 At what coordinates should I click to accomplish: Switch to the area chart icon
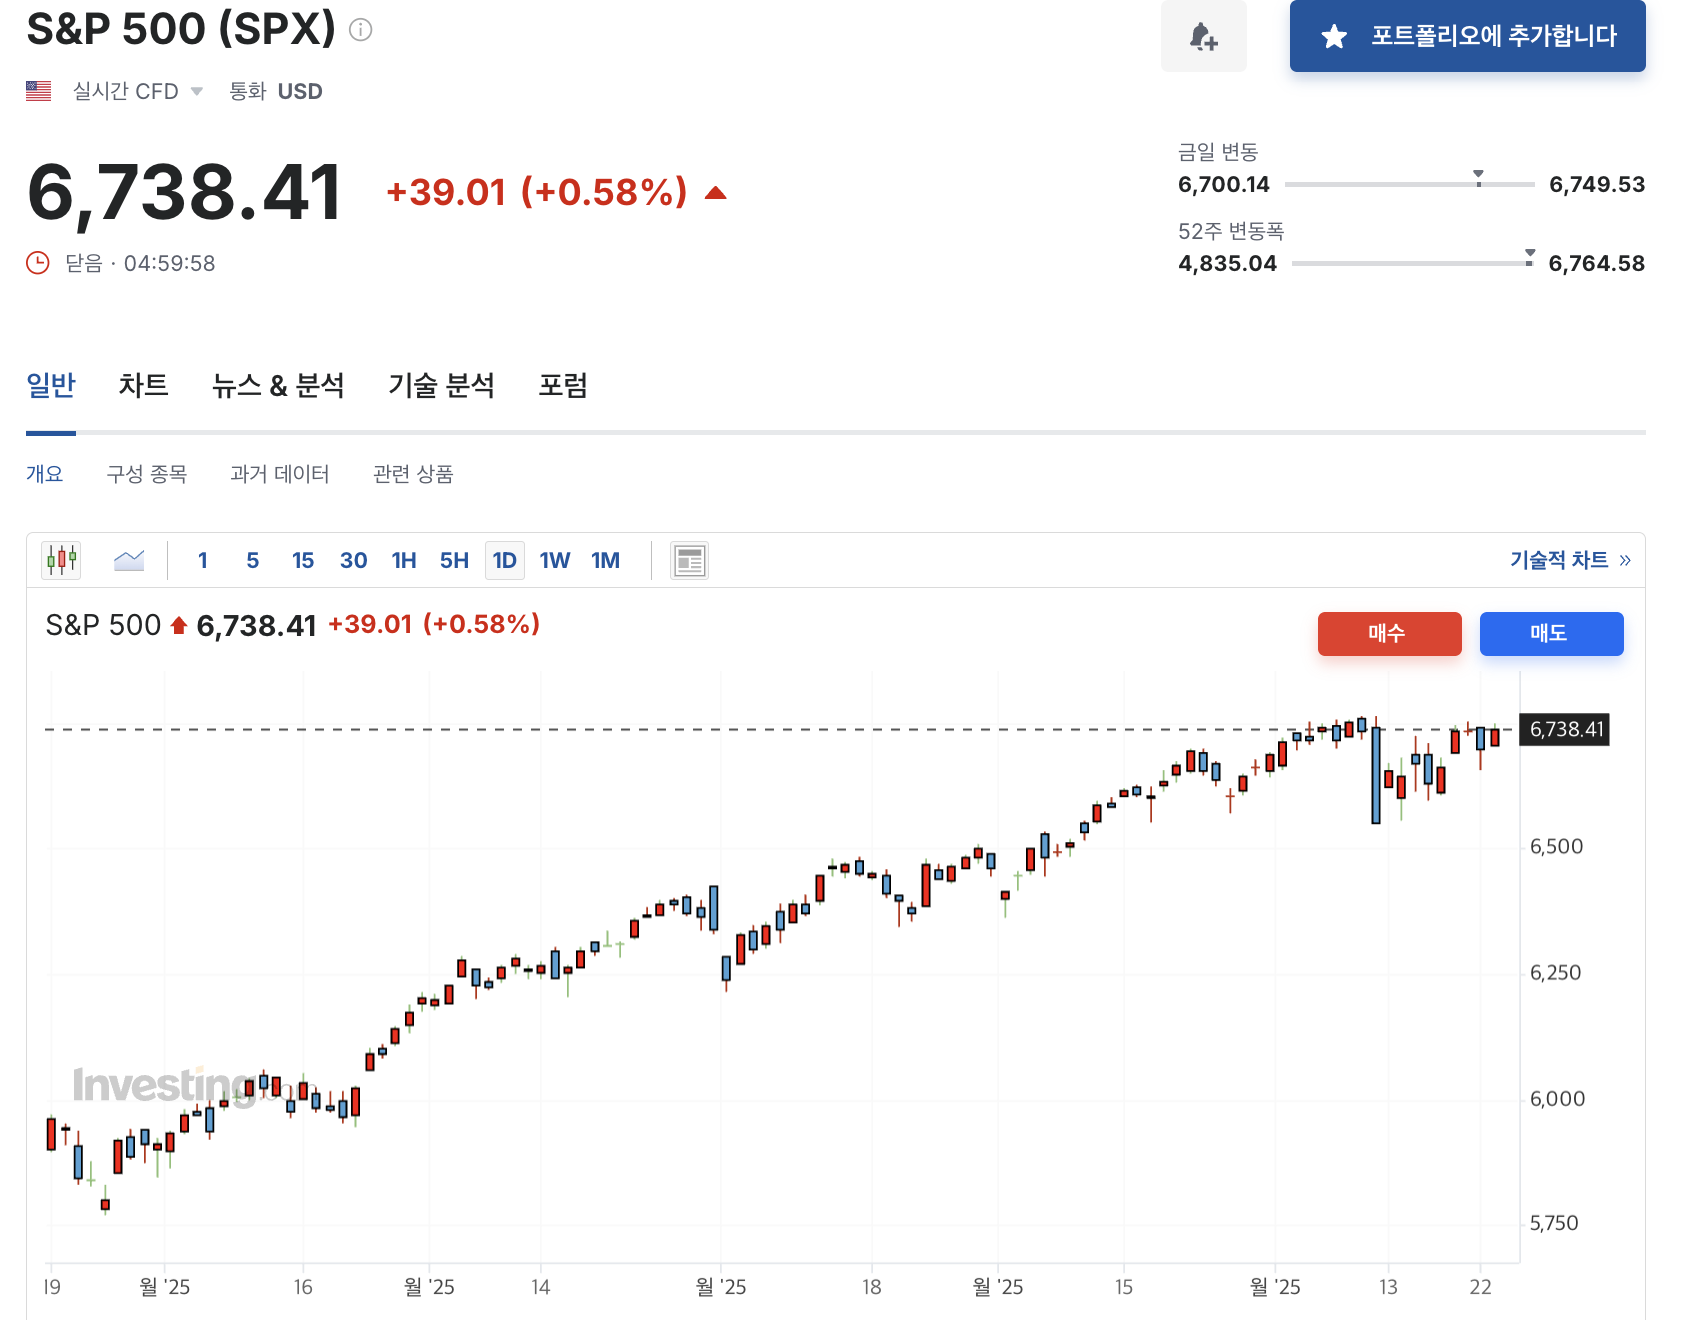point(128,560)
